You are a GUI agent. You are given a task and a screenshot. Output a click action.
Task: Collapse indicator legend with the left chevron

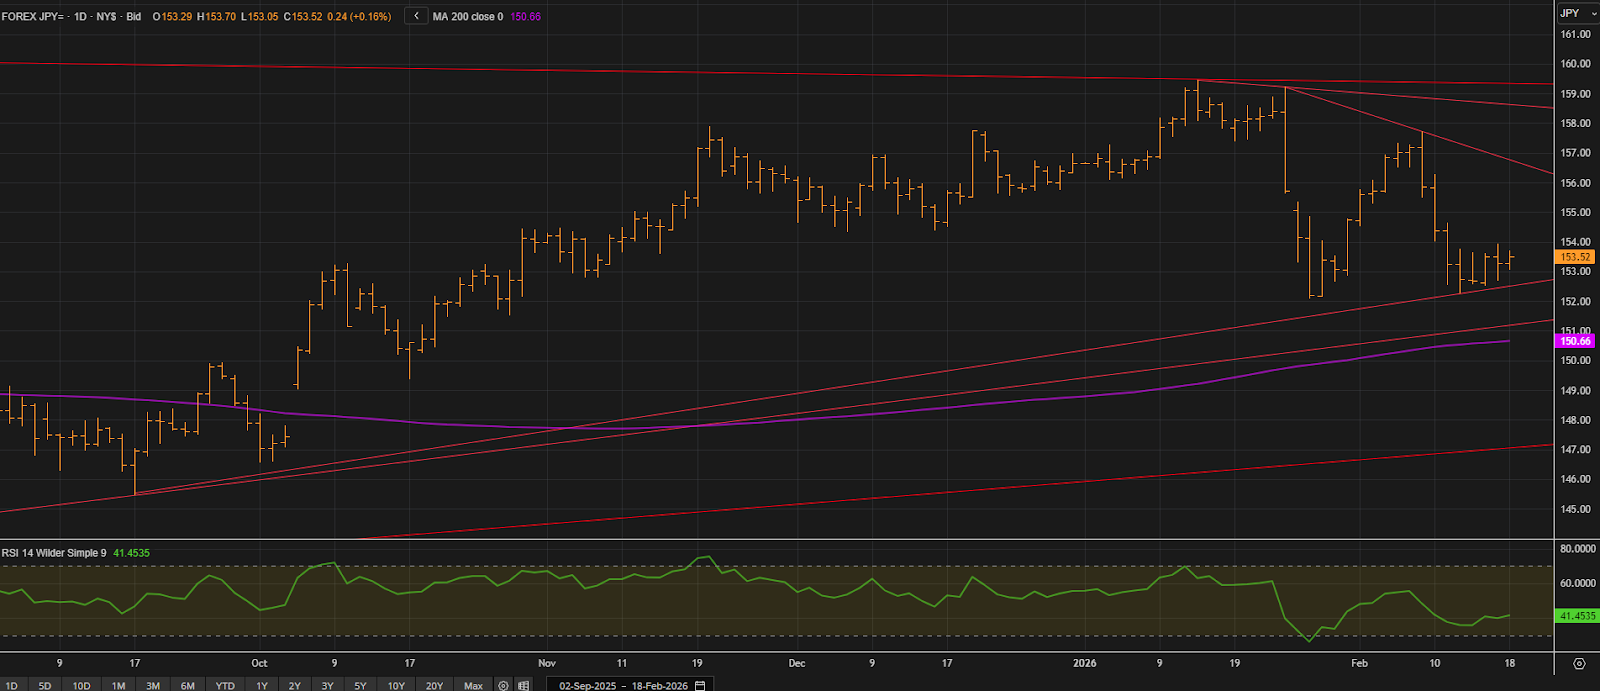tap(416, 16)
